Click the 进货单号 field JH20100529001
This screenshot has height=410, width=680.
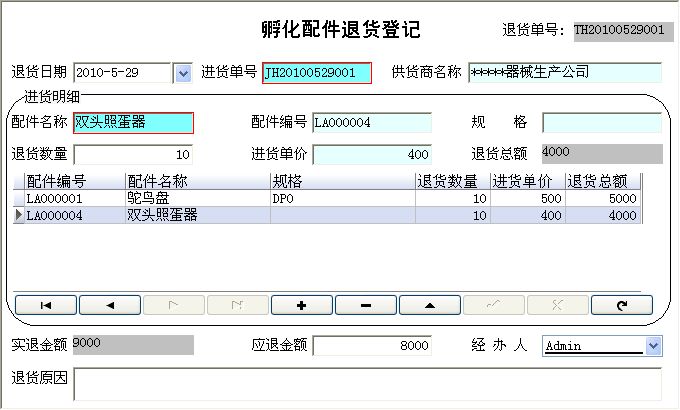pyautogui.click(x=317, y=73)
